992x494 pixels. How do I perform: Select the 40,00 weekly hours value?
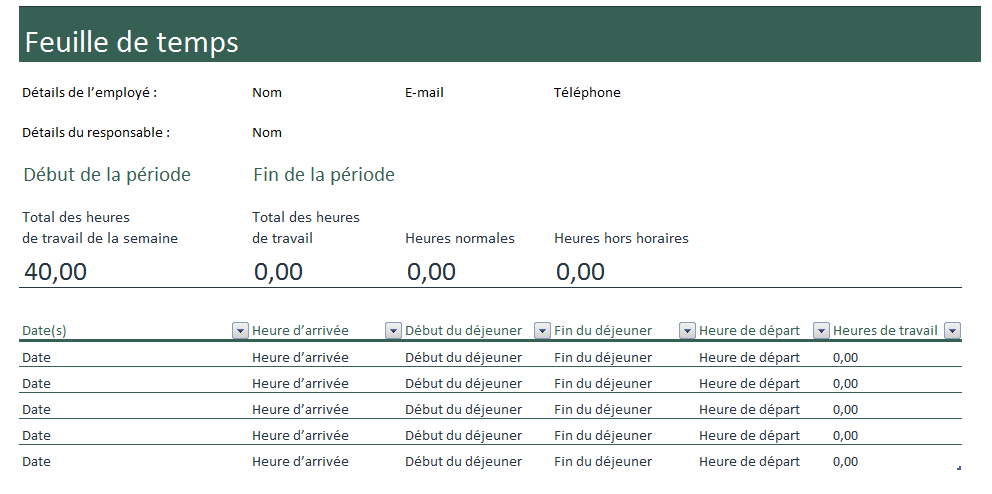tap(56, 272)
